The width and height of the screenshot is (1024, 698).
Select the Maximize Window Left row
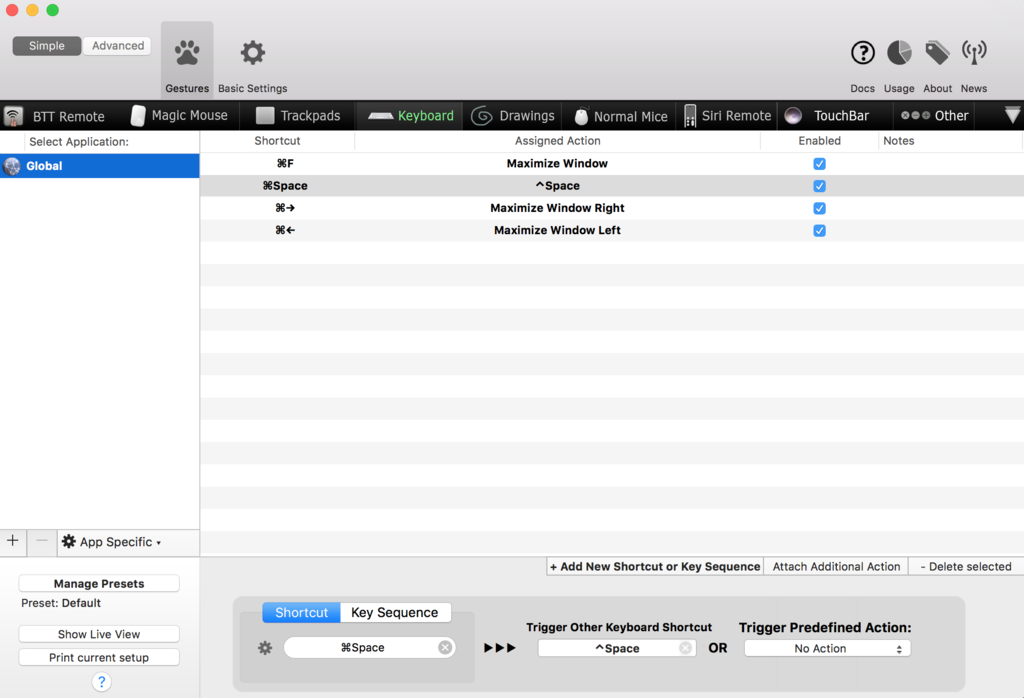(x=611, y=230)
